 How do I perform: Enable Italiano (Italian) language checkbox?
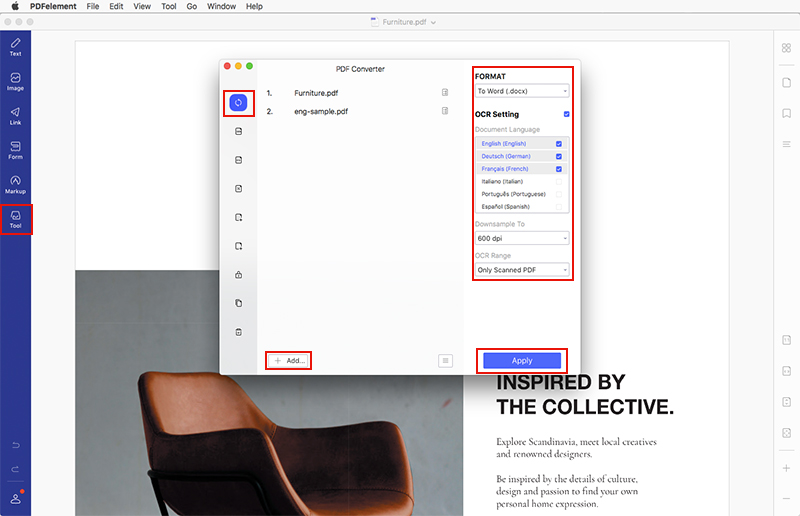(559, 181)
